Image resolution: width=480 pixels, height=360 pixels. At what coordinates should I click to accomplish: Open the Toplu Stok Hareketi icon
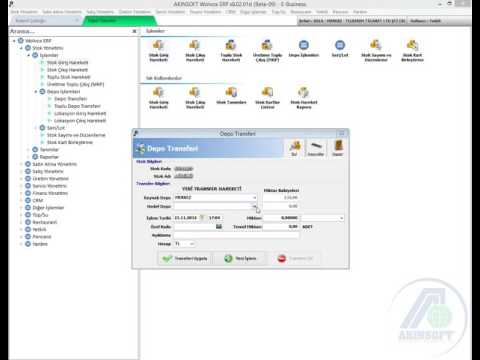231,50
